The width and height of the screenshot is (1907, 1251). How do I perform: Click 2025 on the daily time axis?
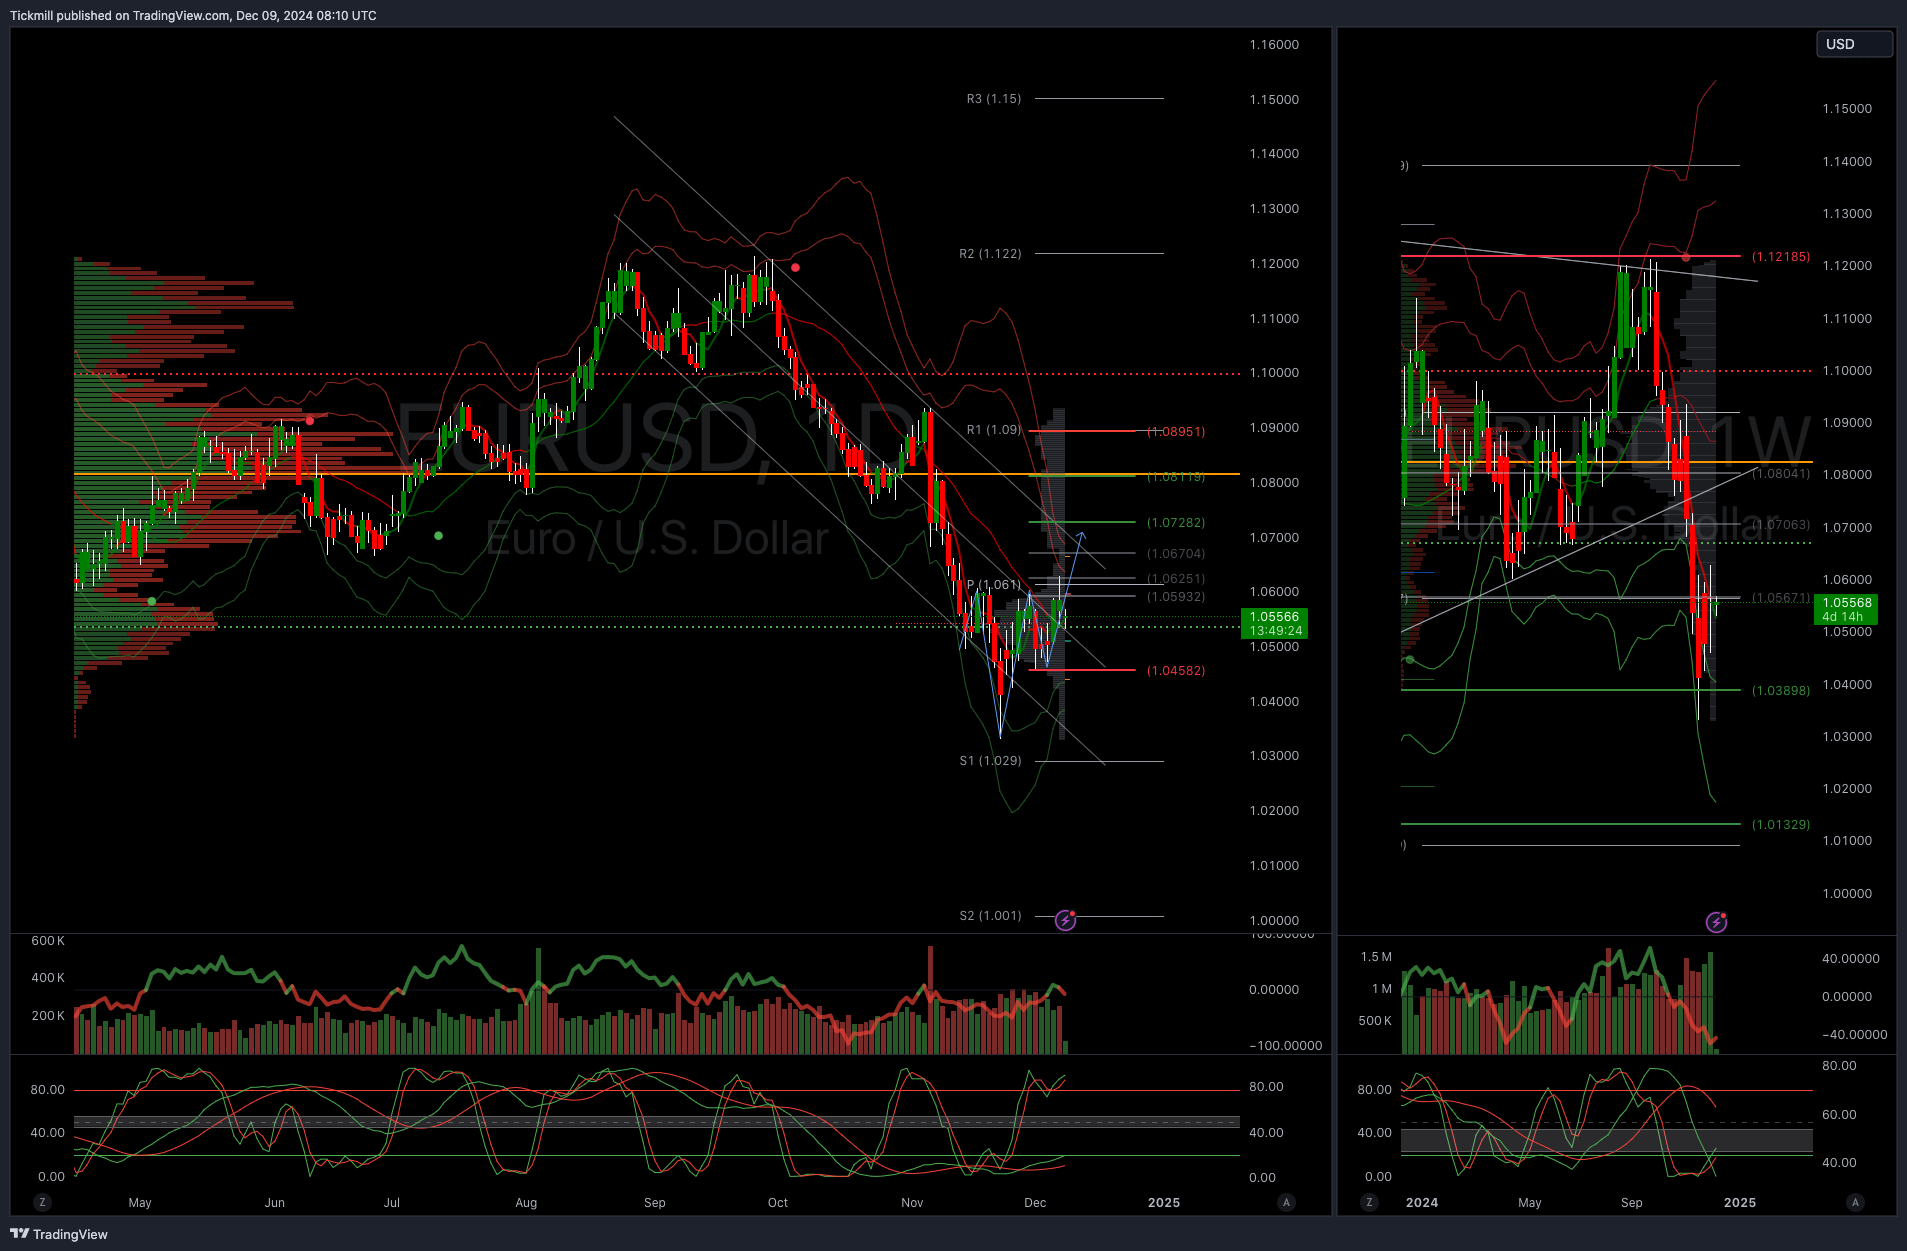[1164, 1203]
